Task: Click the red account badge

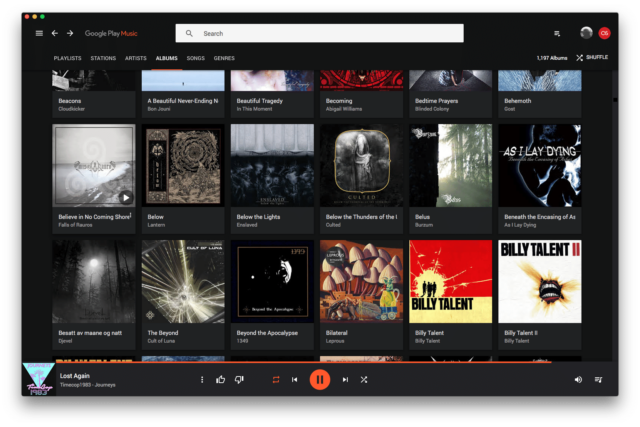Action: [x=604, y=33]
